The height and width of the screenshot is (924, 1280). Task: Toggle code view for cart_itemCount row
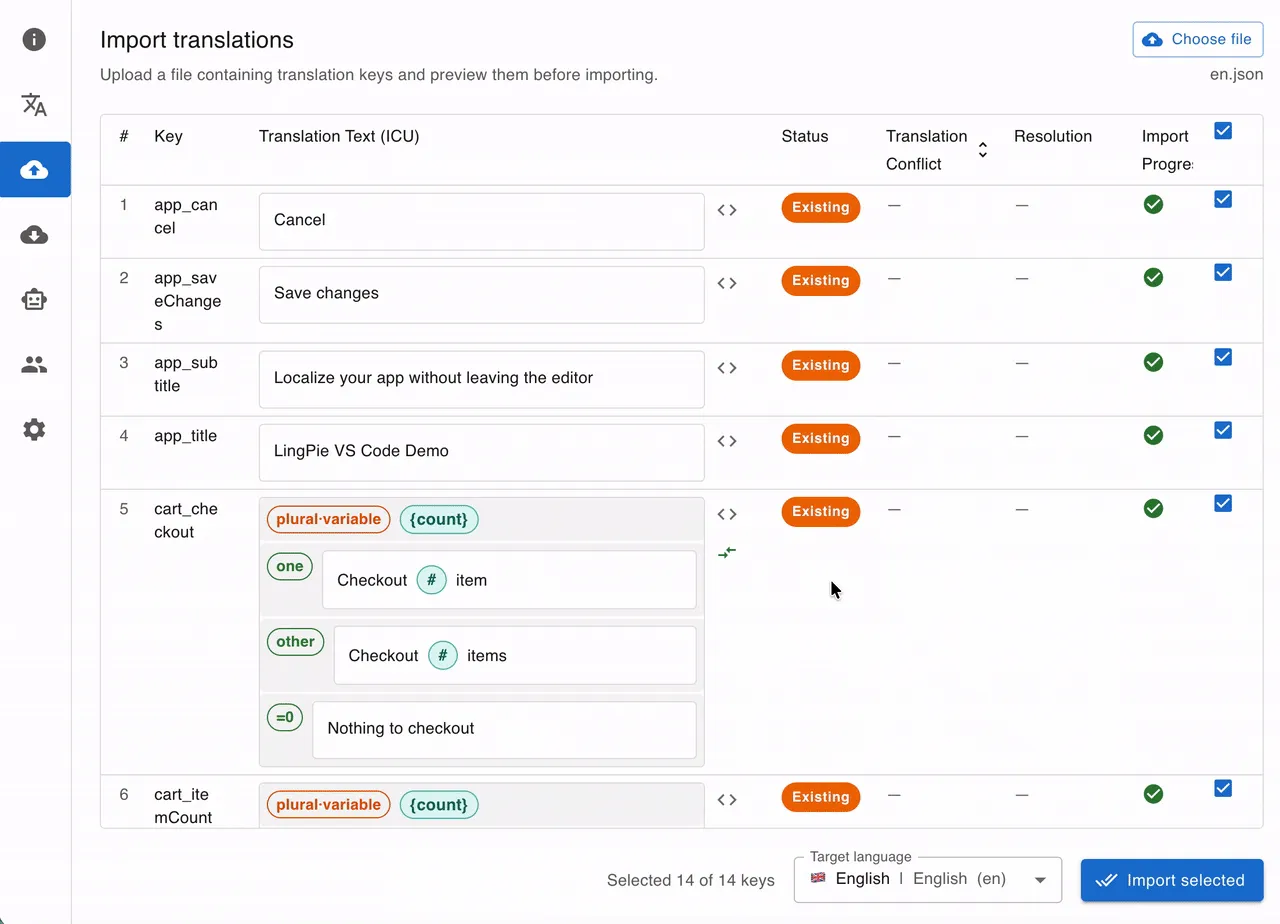point(727,799)
